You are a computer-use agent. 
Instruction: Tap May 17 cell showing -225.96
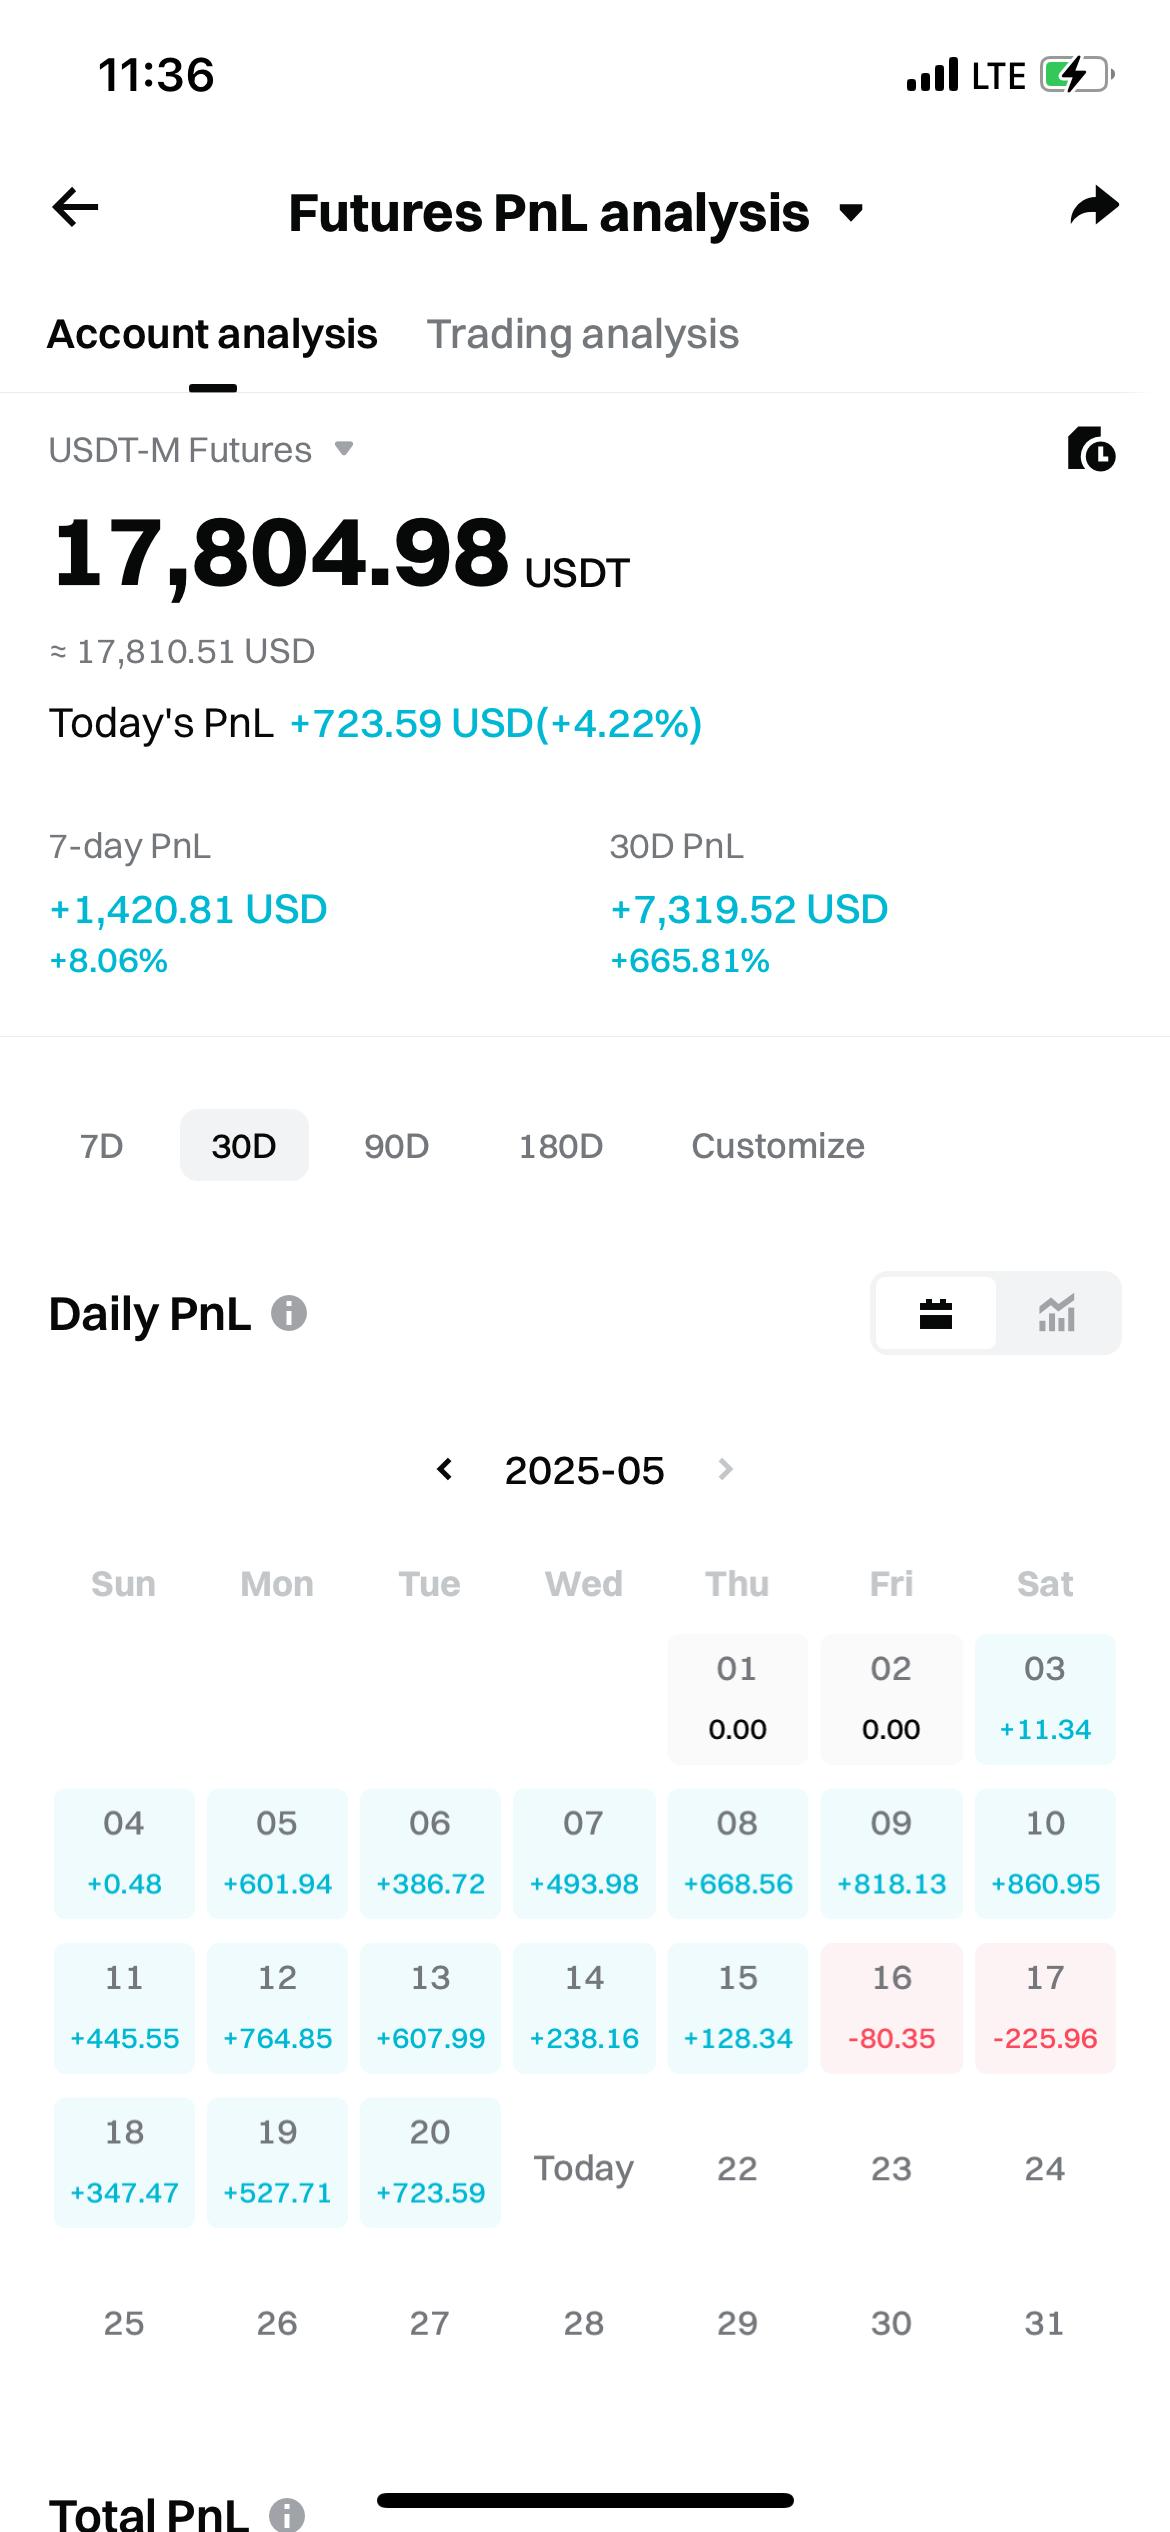[x=1045, y=2007]
